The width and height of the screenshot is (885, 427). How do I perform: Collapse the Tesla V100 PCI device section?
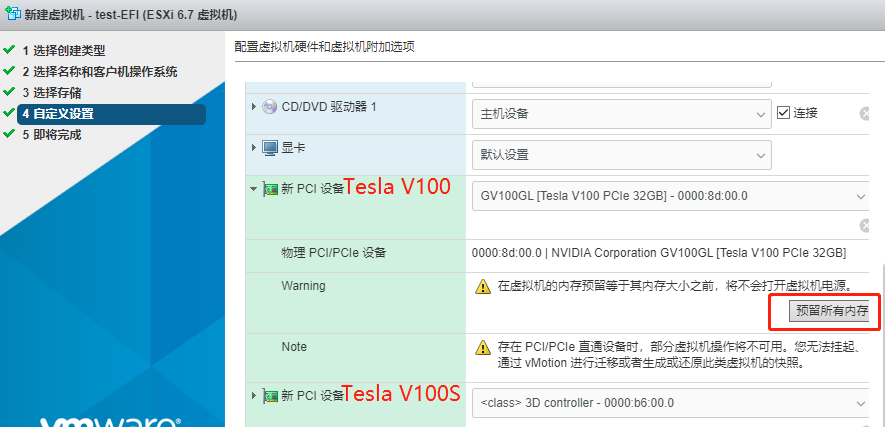click(254, 189)
